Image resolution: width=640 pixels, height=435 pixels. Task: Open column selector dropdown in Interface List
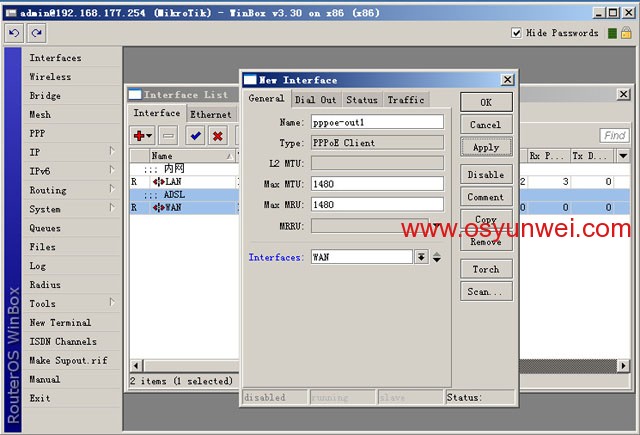[x=622, y=156]
